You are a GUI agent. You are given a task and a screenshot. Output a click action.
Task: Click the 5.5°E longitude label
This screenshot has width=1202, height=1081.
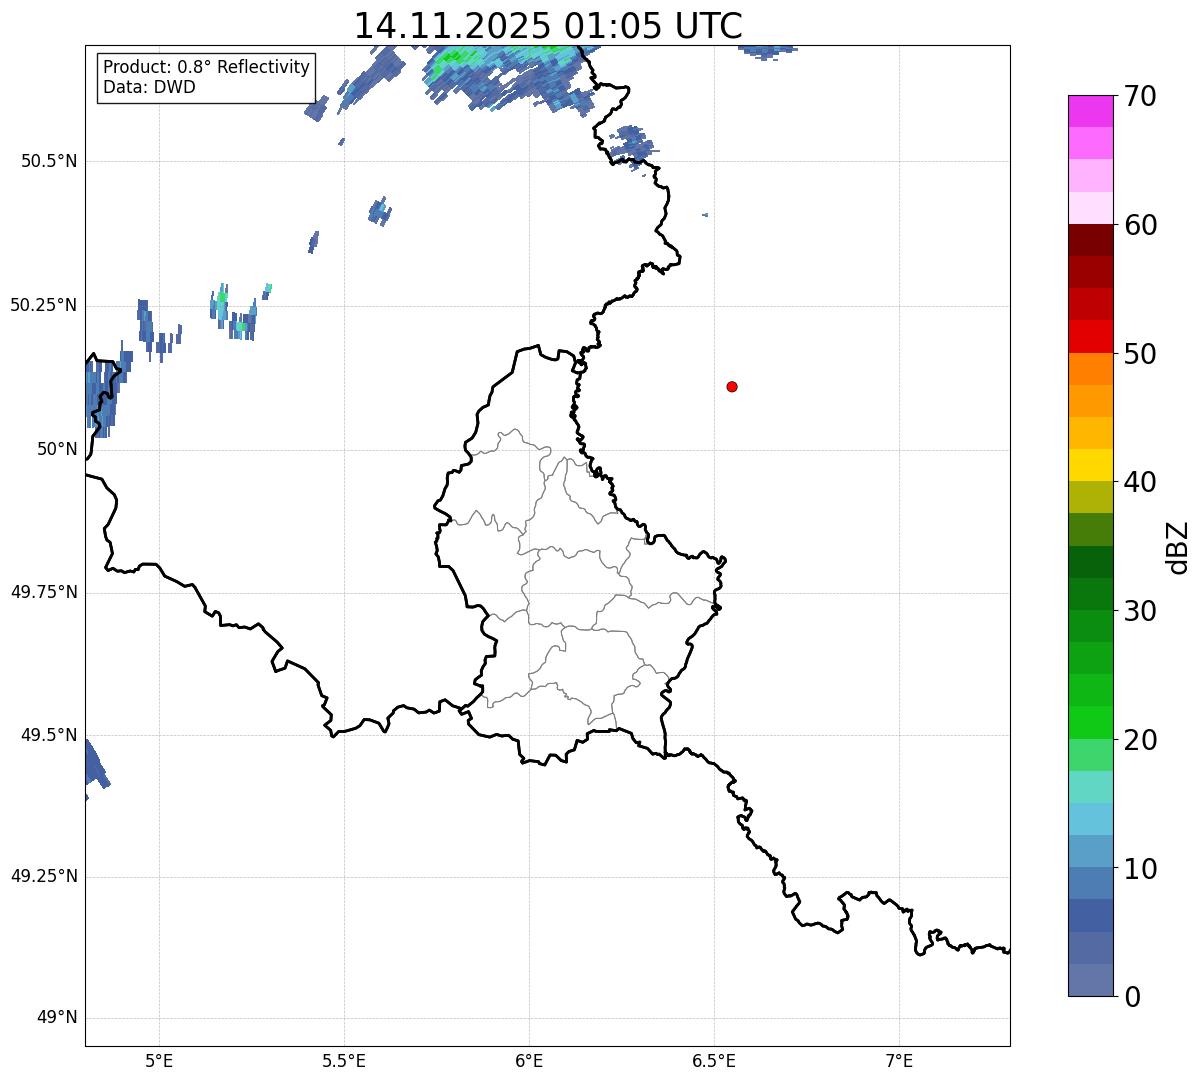344,1060
